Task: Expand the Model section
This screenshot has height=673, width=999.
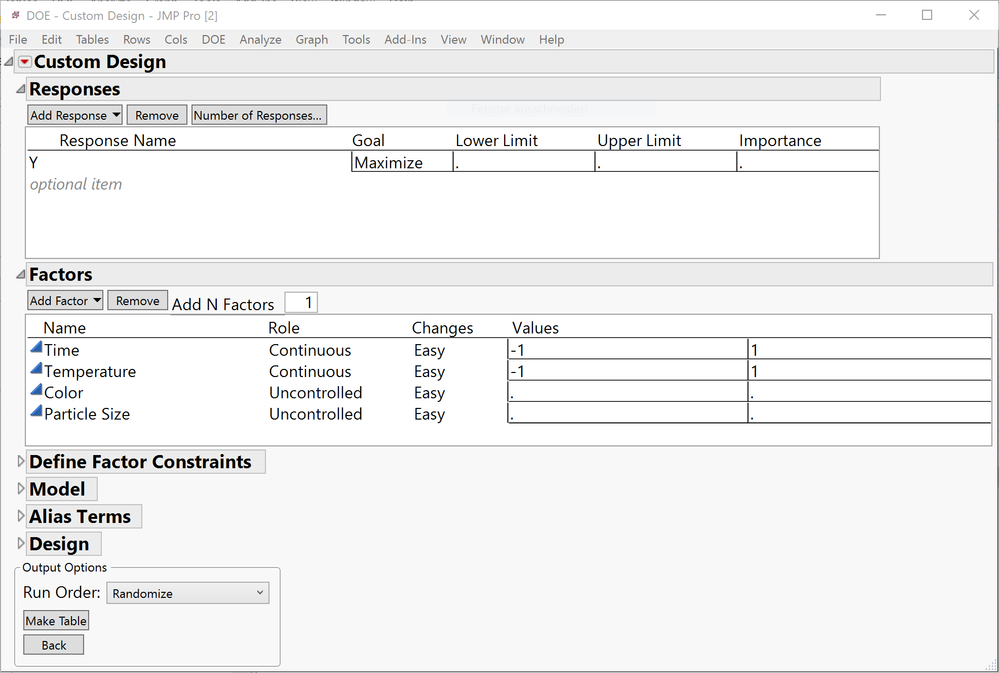Action: click(x=20, y=489)
